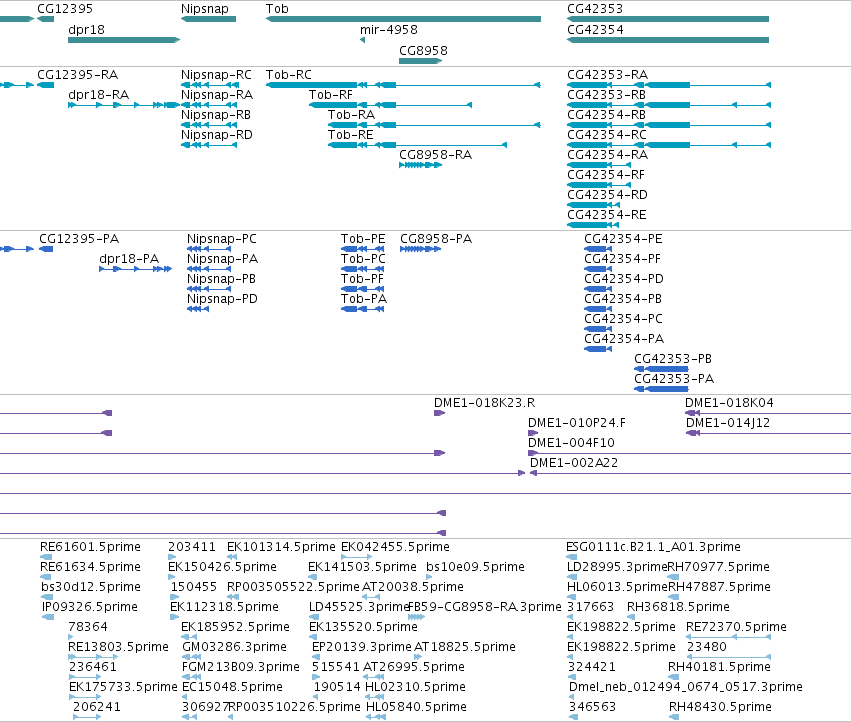Image resolution: width=851 pixels, height=722 pixels.
Task: Click the CG12395 gene label
Action: (x=65, y=9)
